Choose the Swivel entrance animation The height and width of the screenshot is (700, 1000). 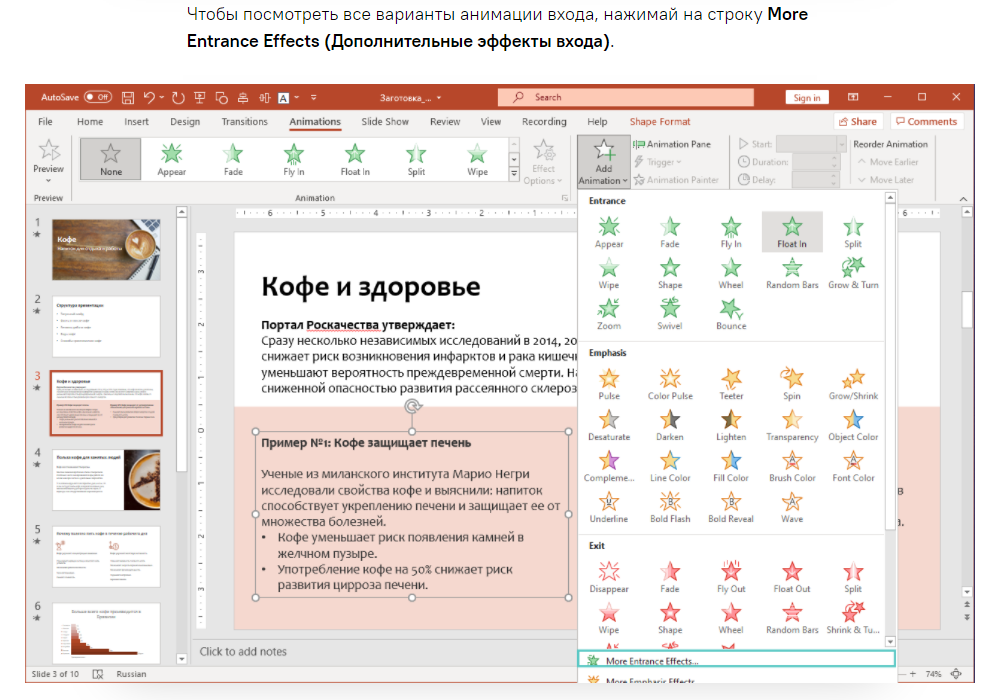670,313
